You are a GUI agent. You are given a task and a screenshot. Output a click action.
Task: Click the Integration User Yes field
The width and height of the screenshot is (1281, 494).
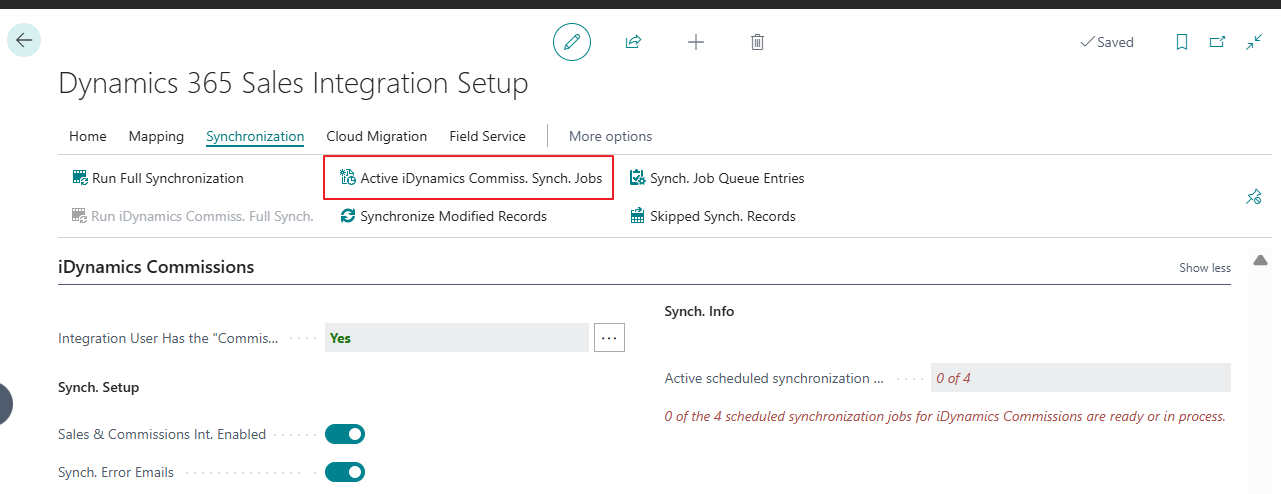pos(456,338)
